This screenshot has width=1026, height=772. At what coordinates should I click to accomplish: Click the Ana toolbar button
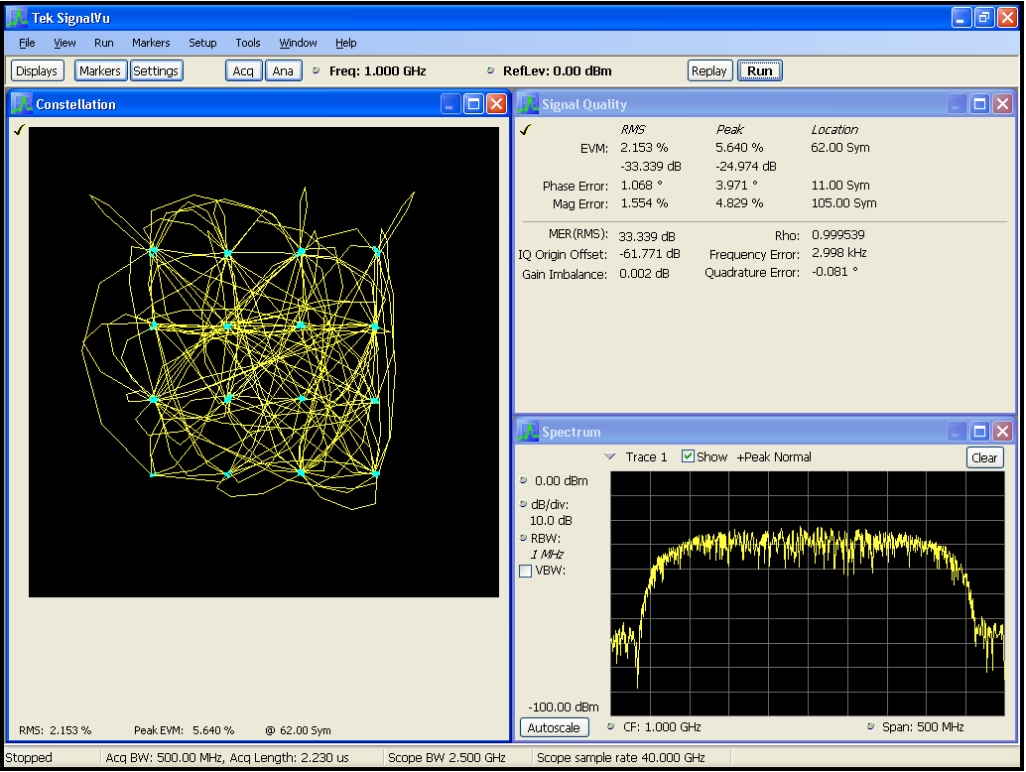[x=283, y=71]
